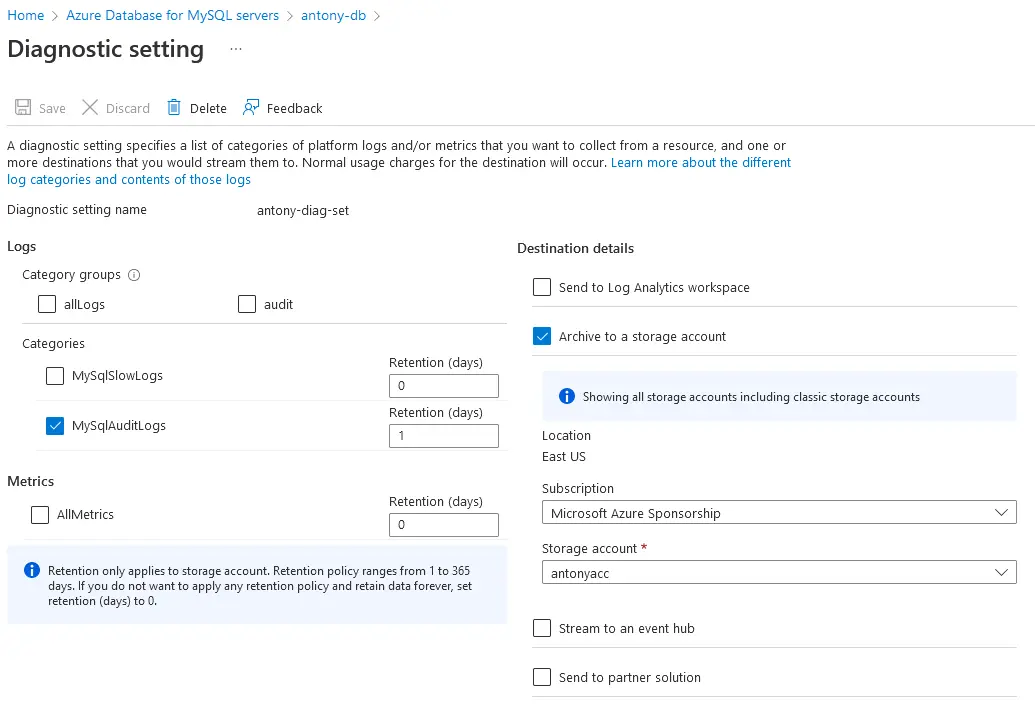Go to Home in the breadcrumb
This screenshot has width=1035, height=727.
[26, 16]
